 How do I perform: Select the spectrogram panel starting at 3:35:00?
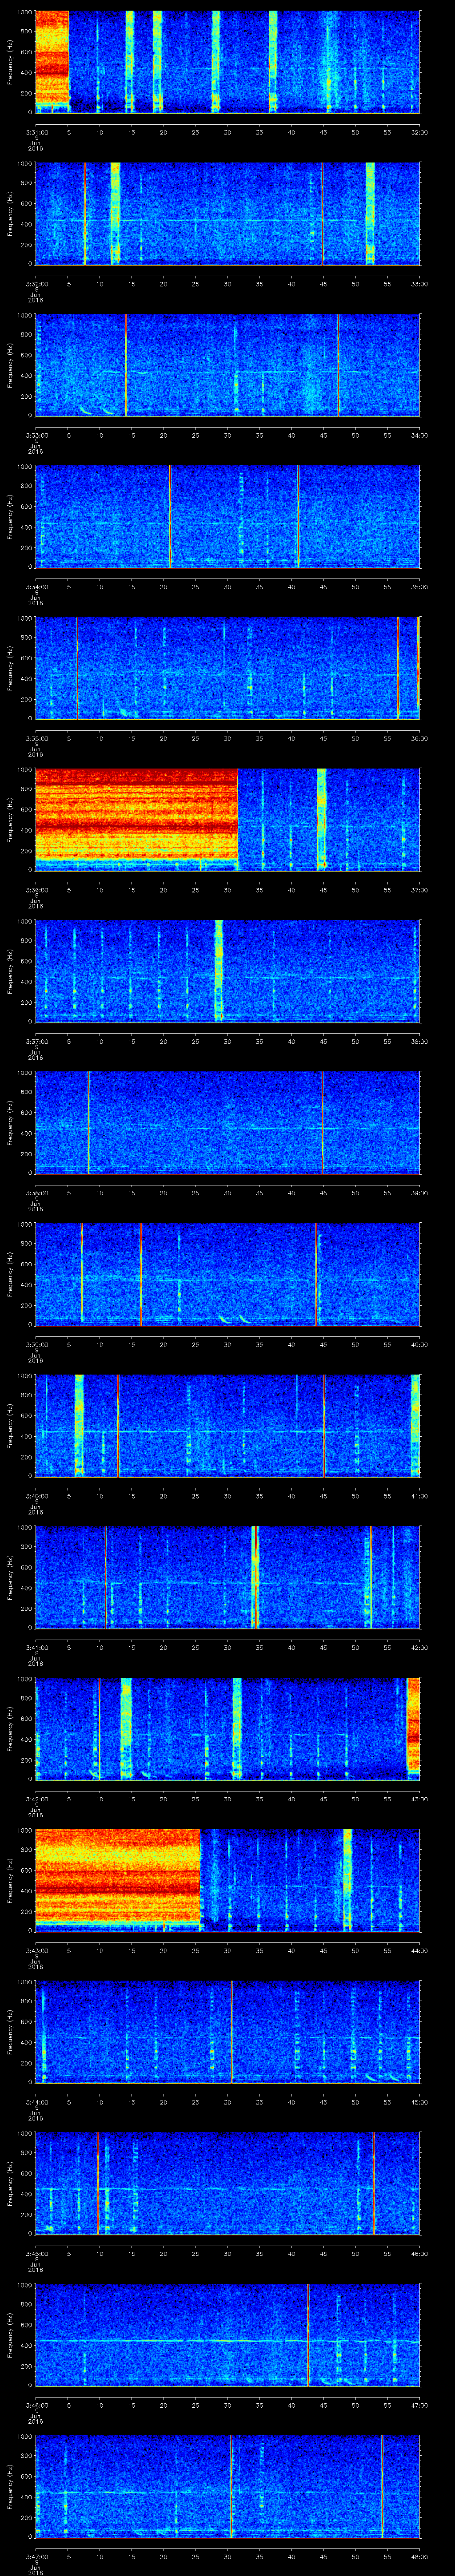(227, 668)
